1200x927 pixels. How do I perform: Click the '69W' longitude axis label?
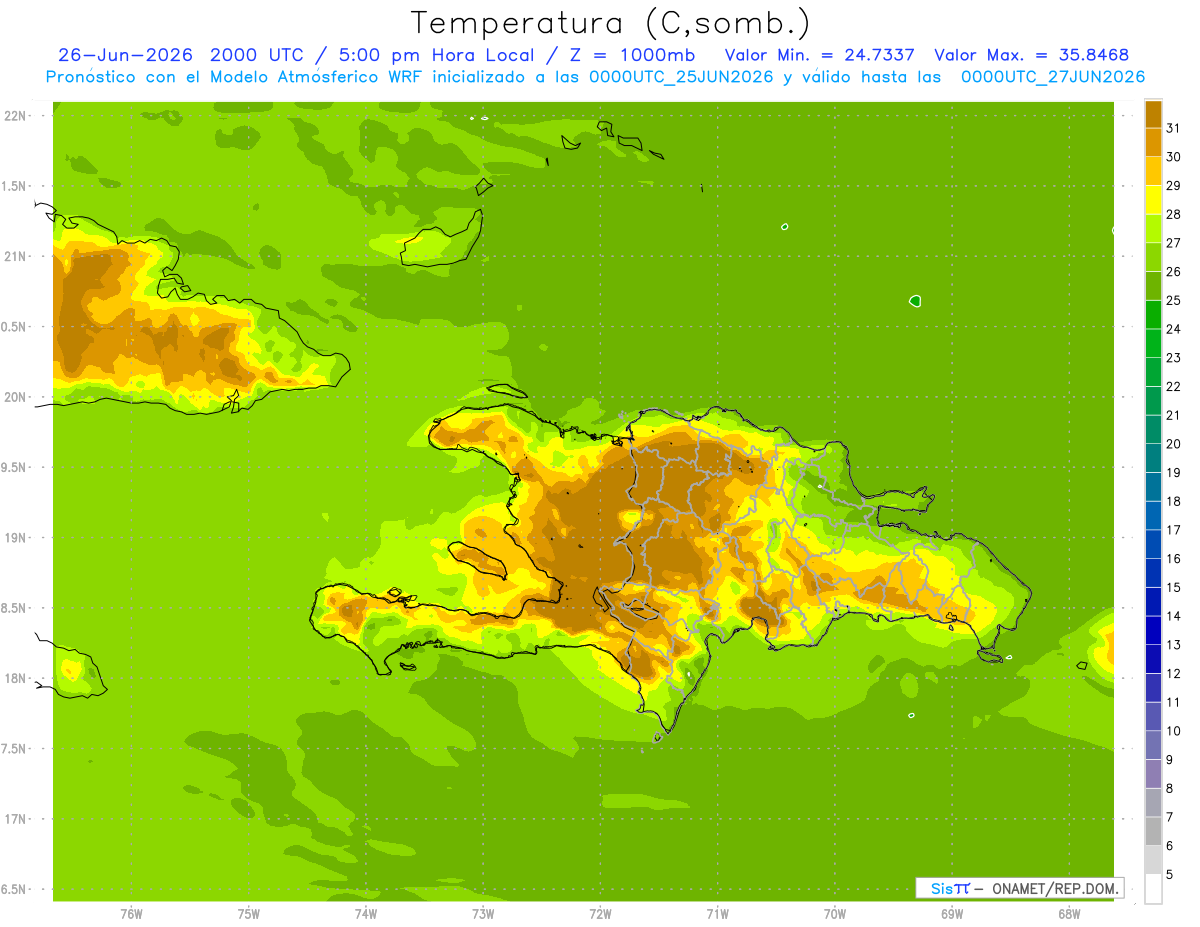[x=952, y=914]
